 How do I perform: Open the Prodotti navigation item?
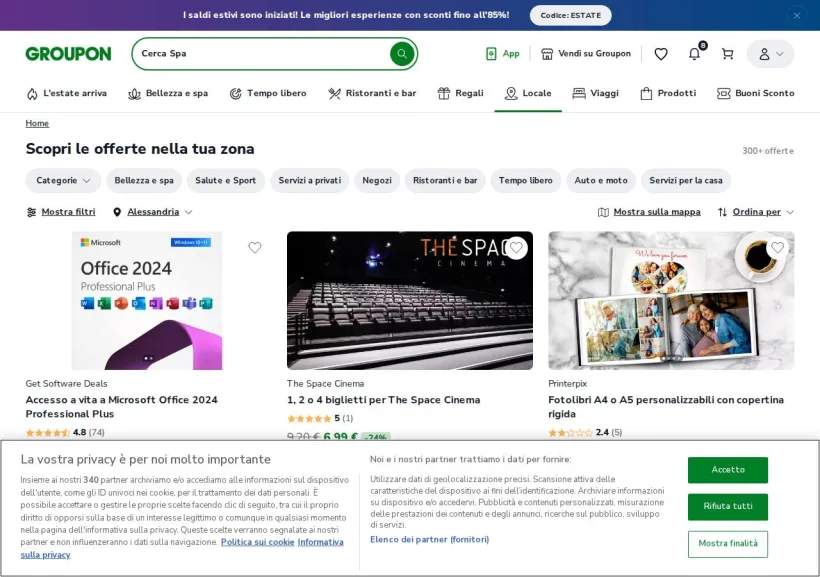(x=668, y=93)
